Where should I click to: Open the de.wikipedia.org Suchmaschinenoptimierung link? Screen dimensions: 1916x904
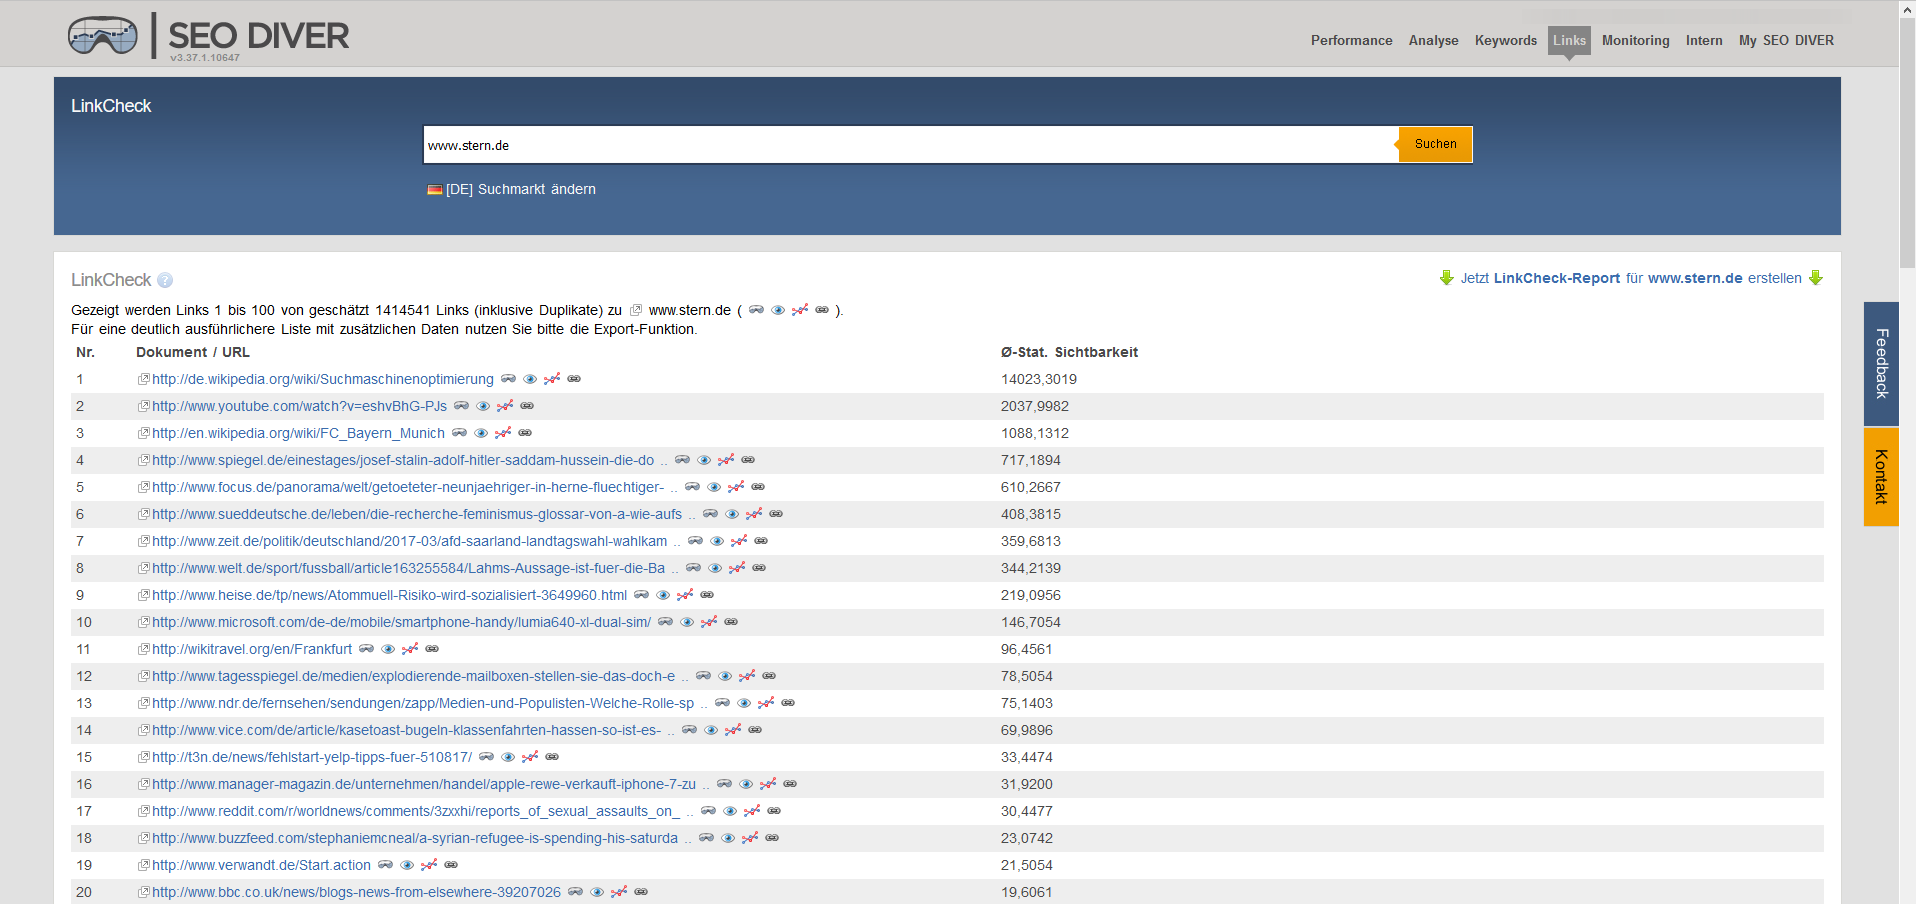click(323, 379)
